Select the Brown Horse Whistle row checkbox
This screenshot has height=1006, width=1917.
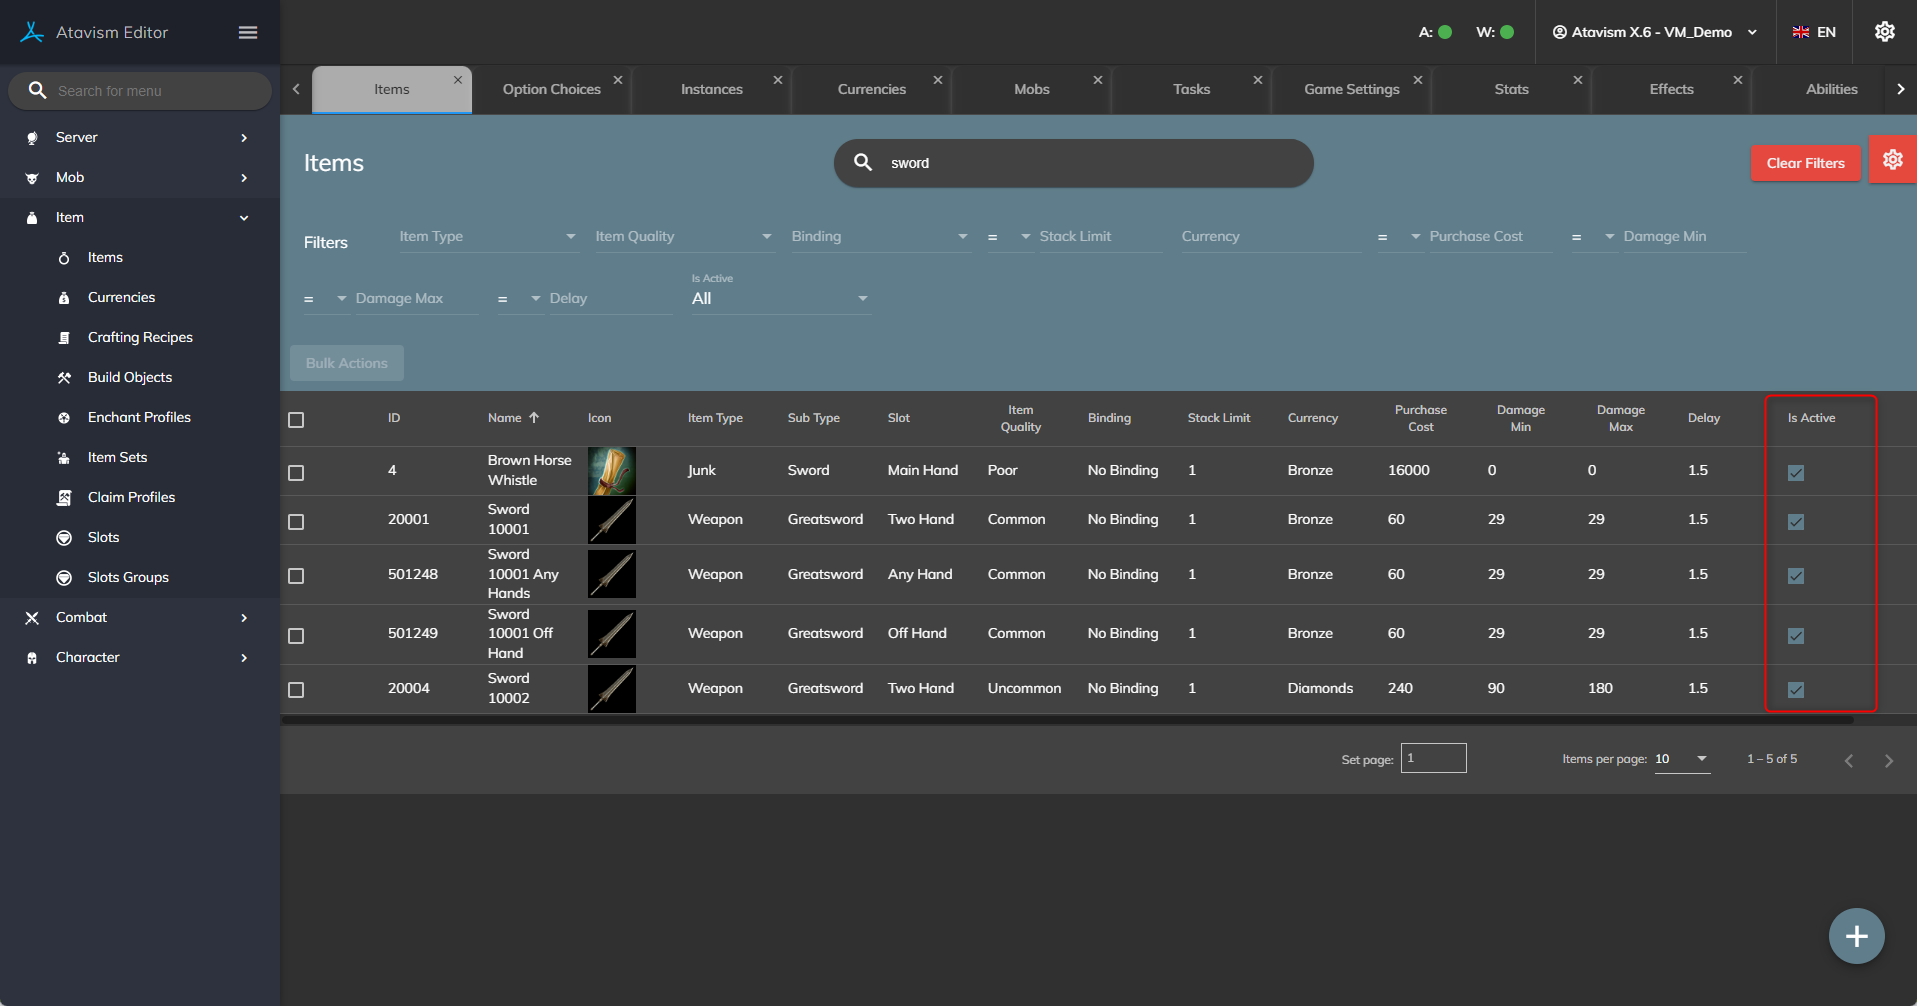(296, 473)
